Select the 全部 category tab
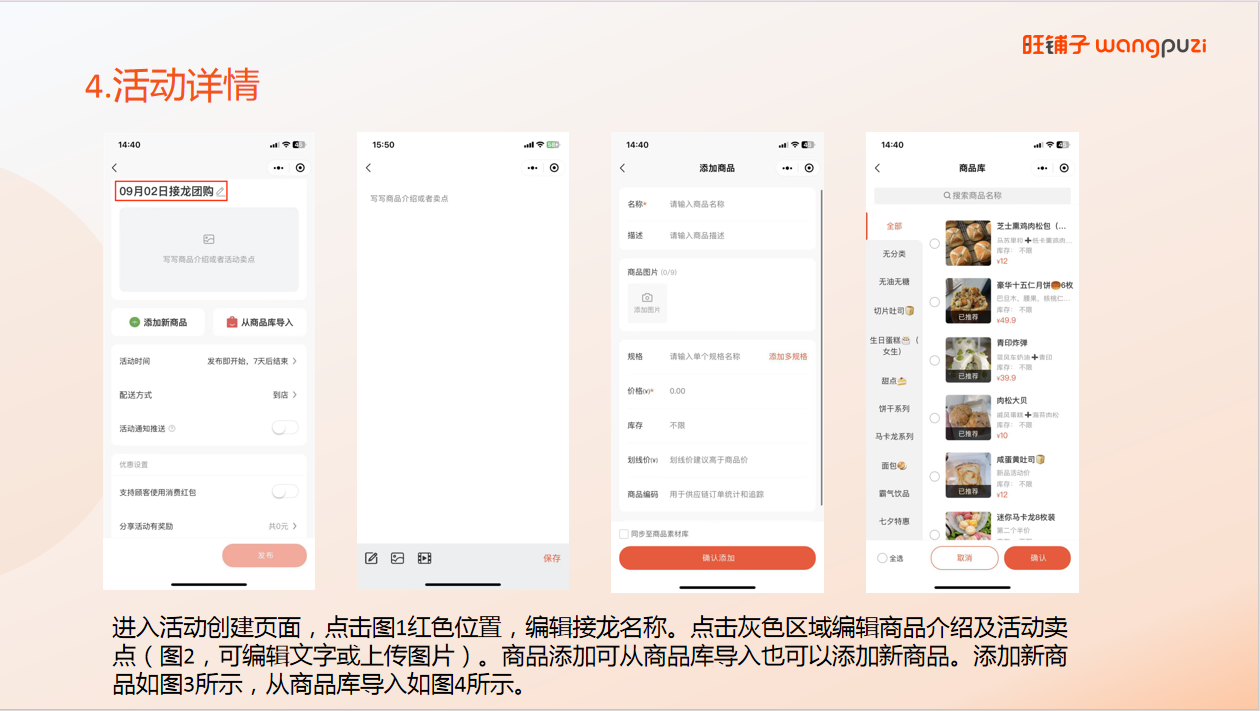1260x711 pixels. click(x=894, y=226)
